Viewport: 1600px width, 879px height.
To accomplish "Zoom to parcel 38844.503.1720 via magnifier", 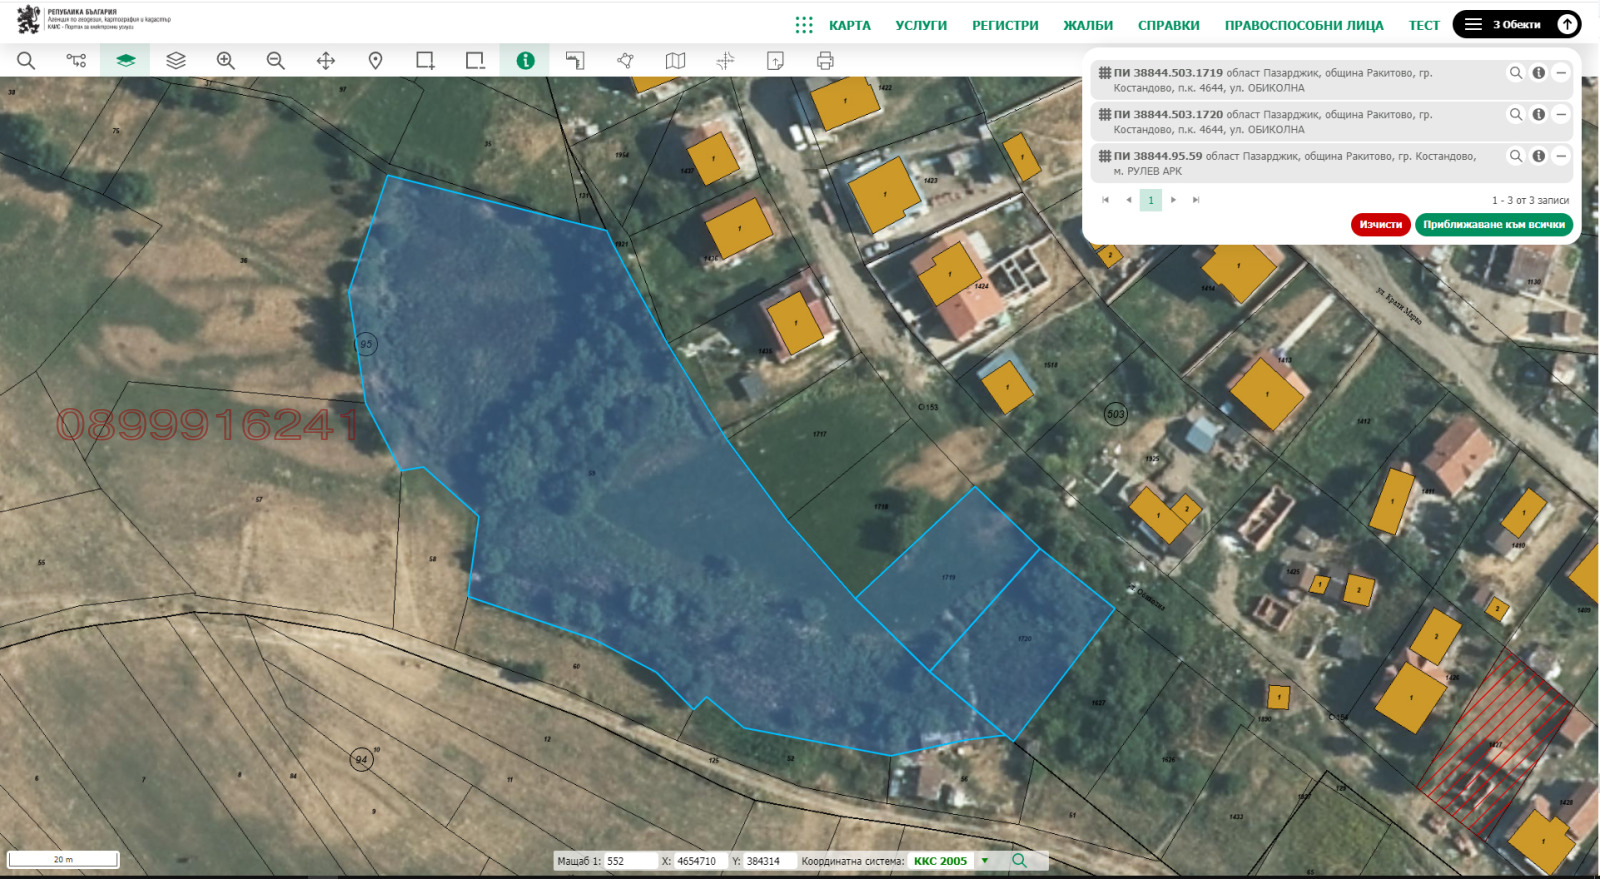I will click(1516, 114).
